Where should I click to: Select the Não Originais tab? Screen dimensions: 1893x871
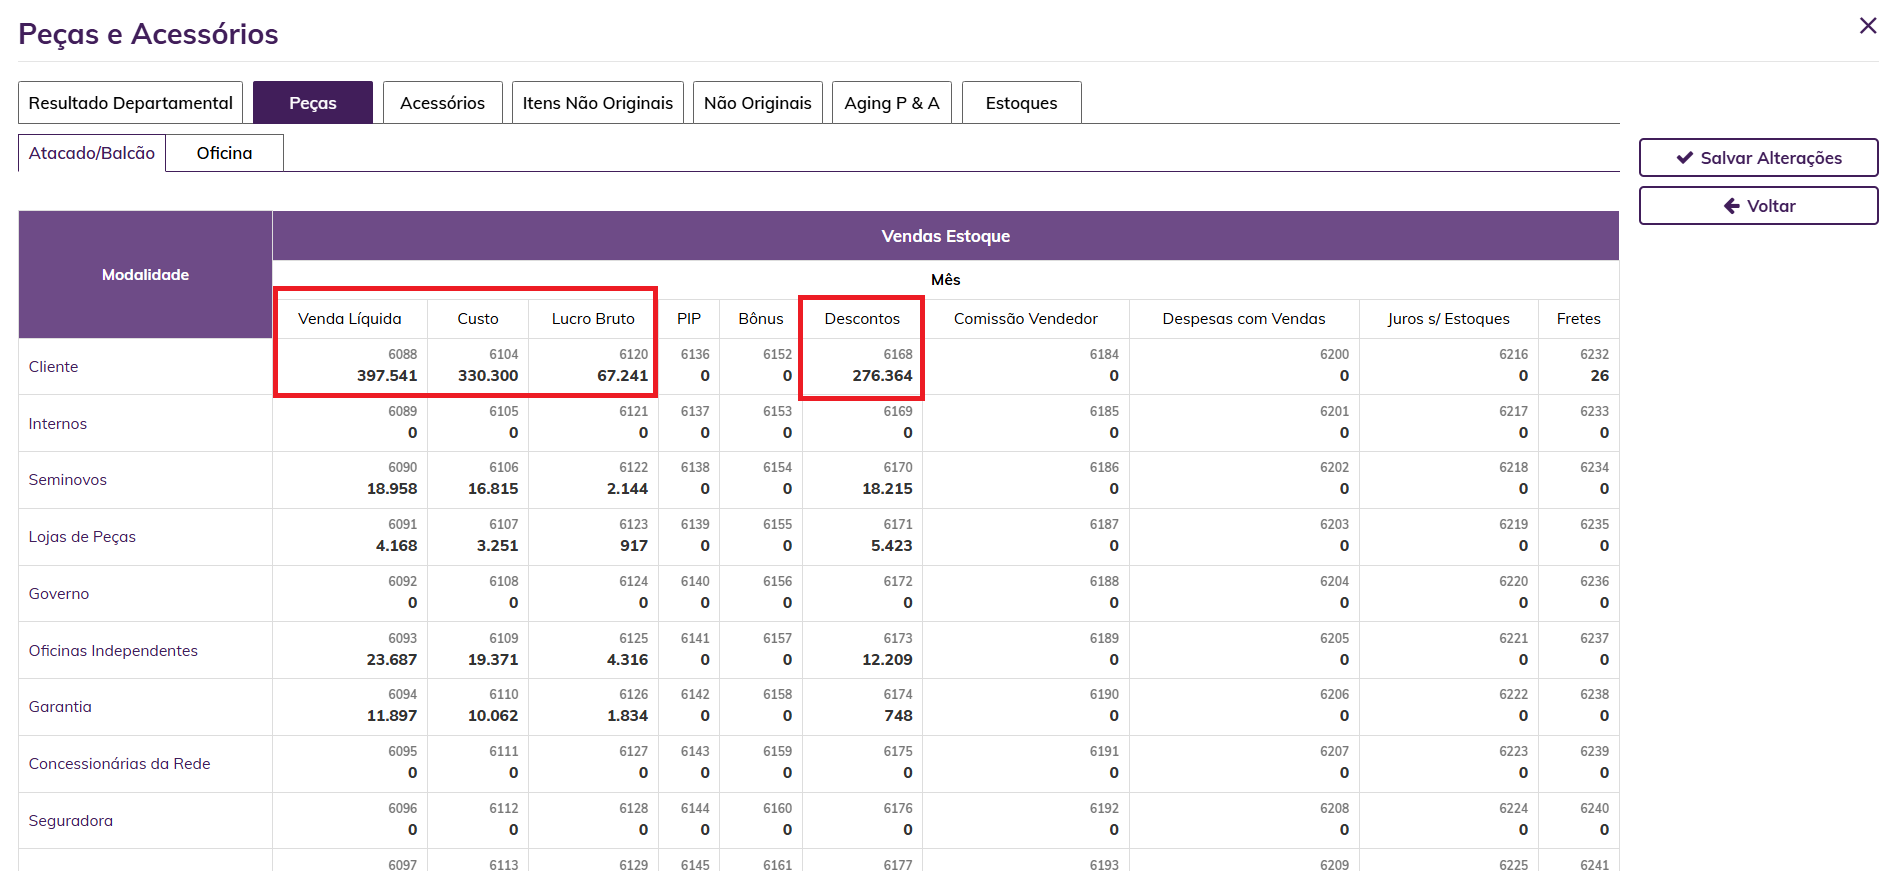coord(757,103)
